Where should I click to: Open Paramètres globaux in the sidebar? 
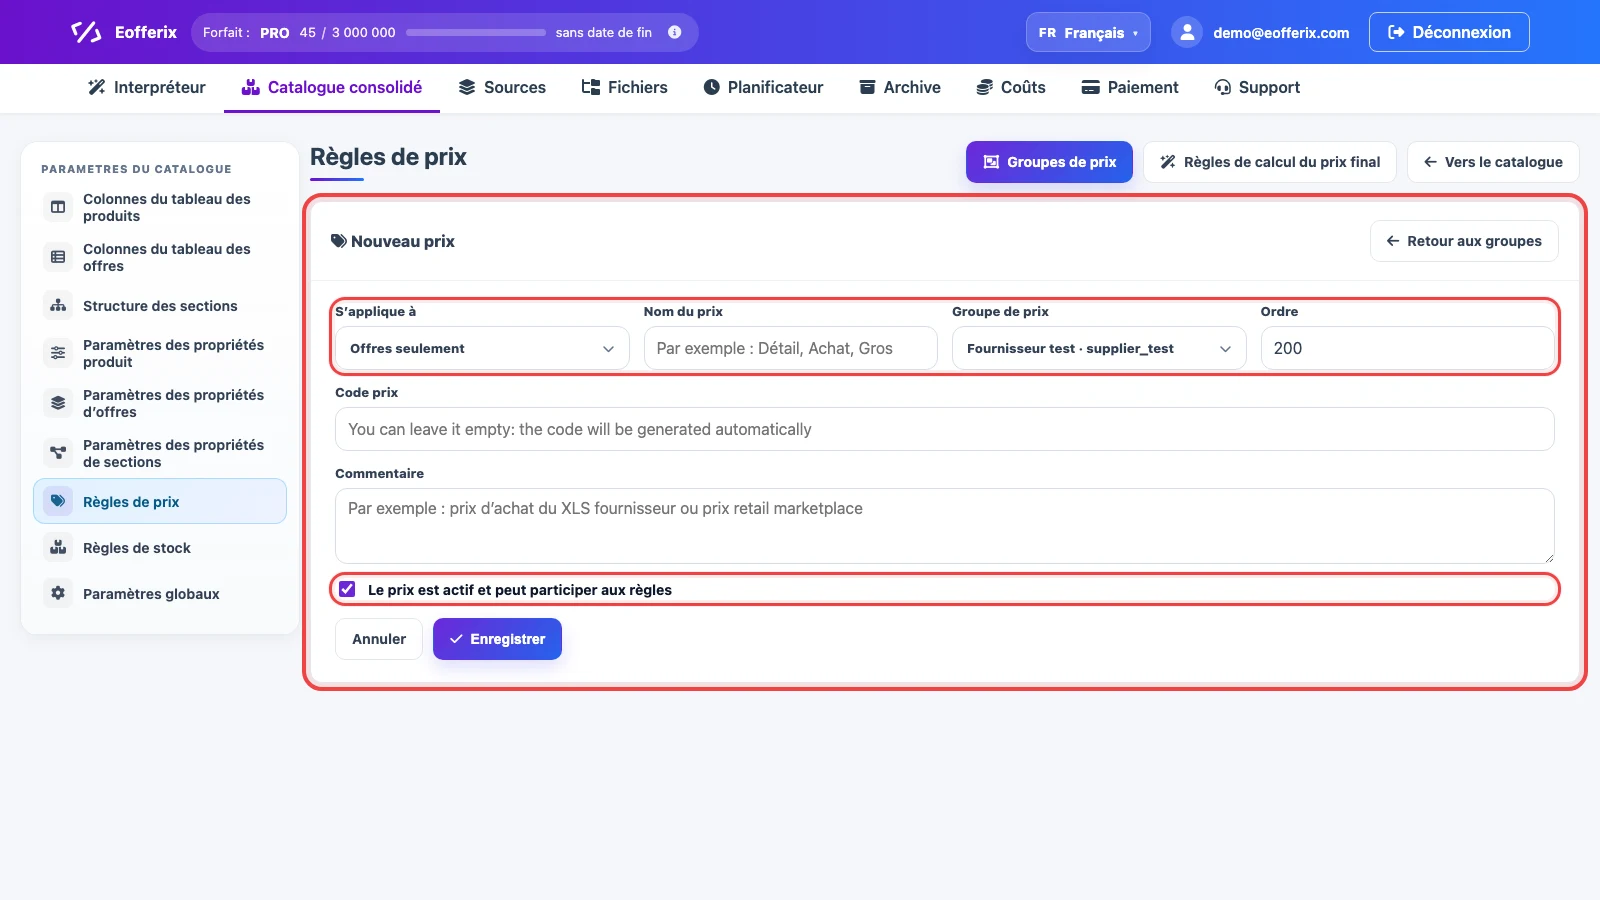[160, 593]
